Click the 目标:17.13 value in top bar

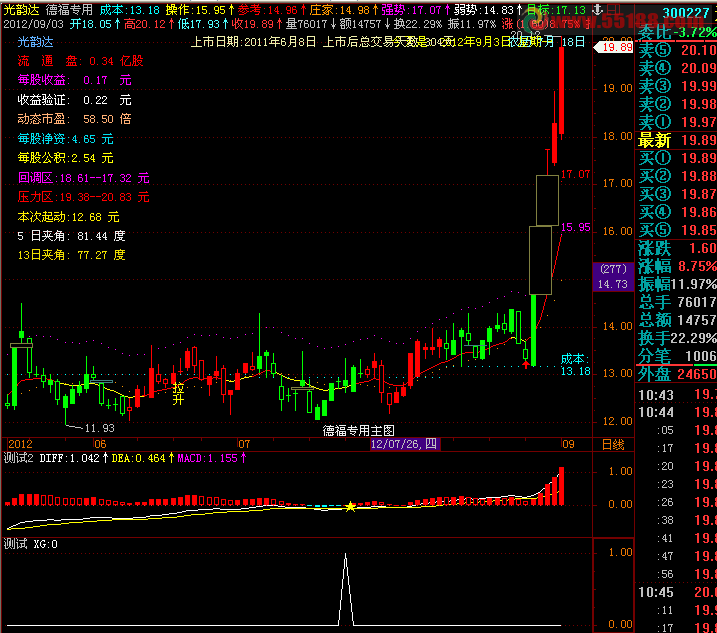coord(556,10)
